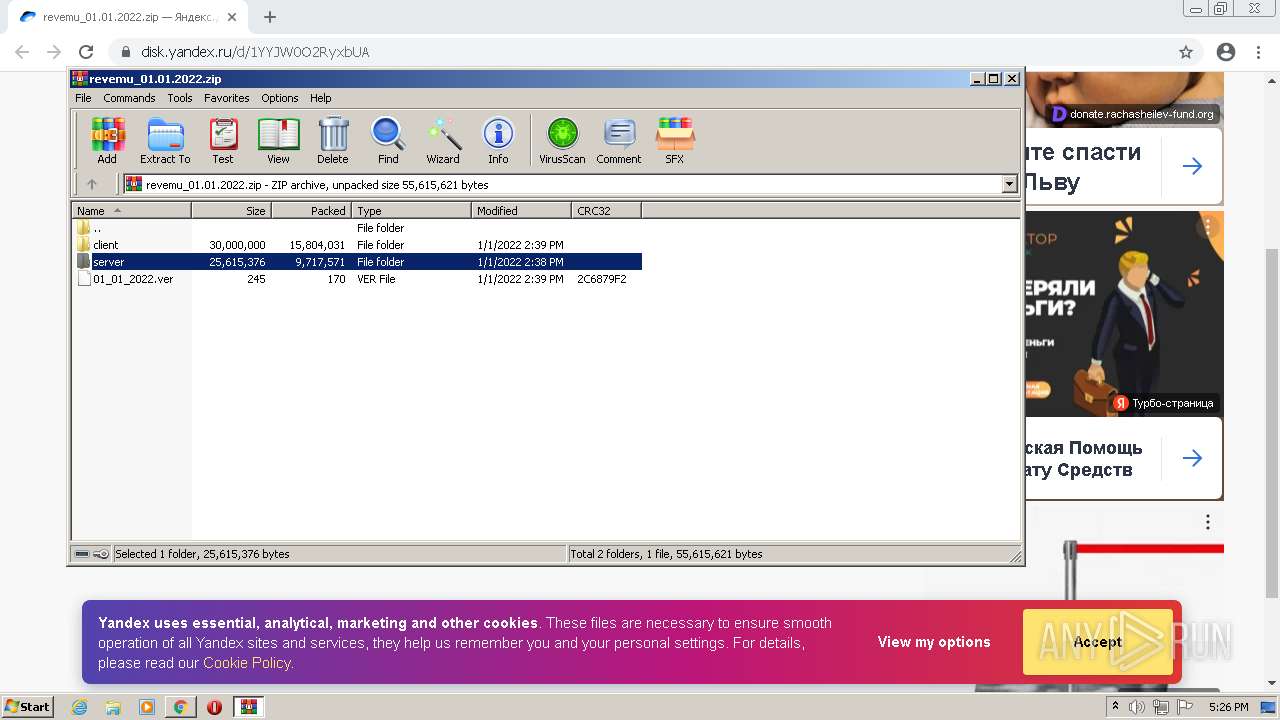
Task: Click the .ver file icon
Action: click(x=83, y=279)
